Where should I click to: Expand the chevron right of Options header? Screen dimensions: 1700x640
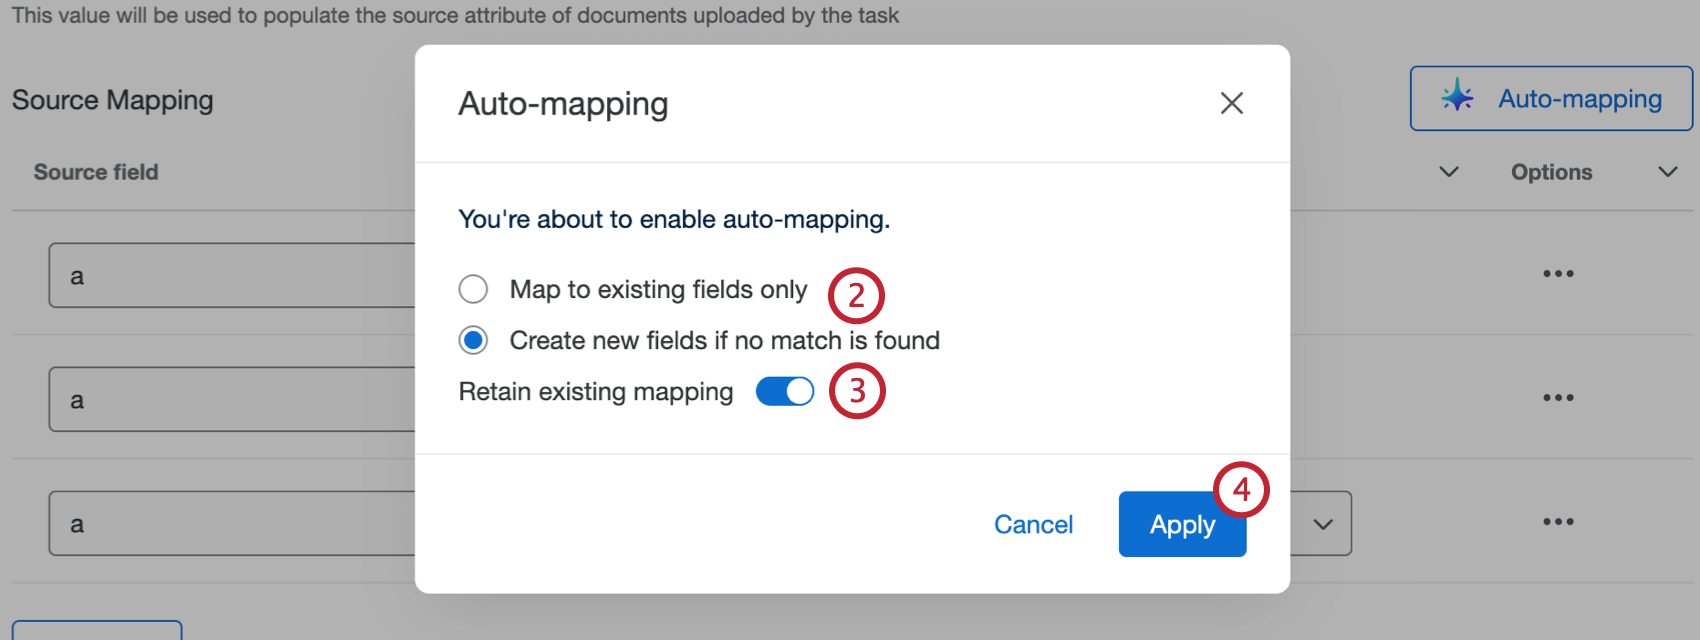[x=1667, y=172]
